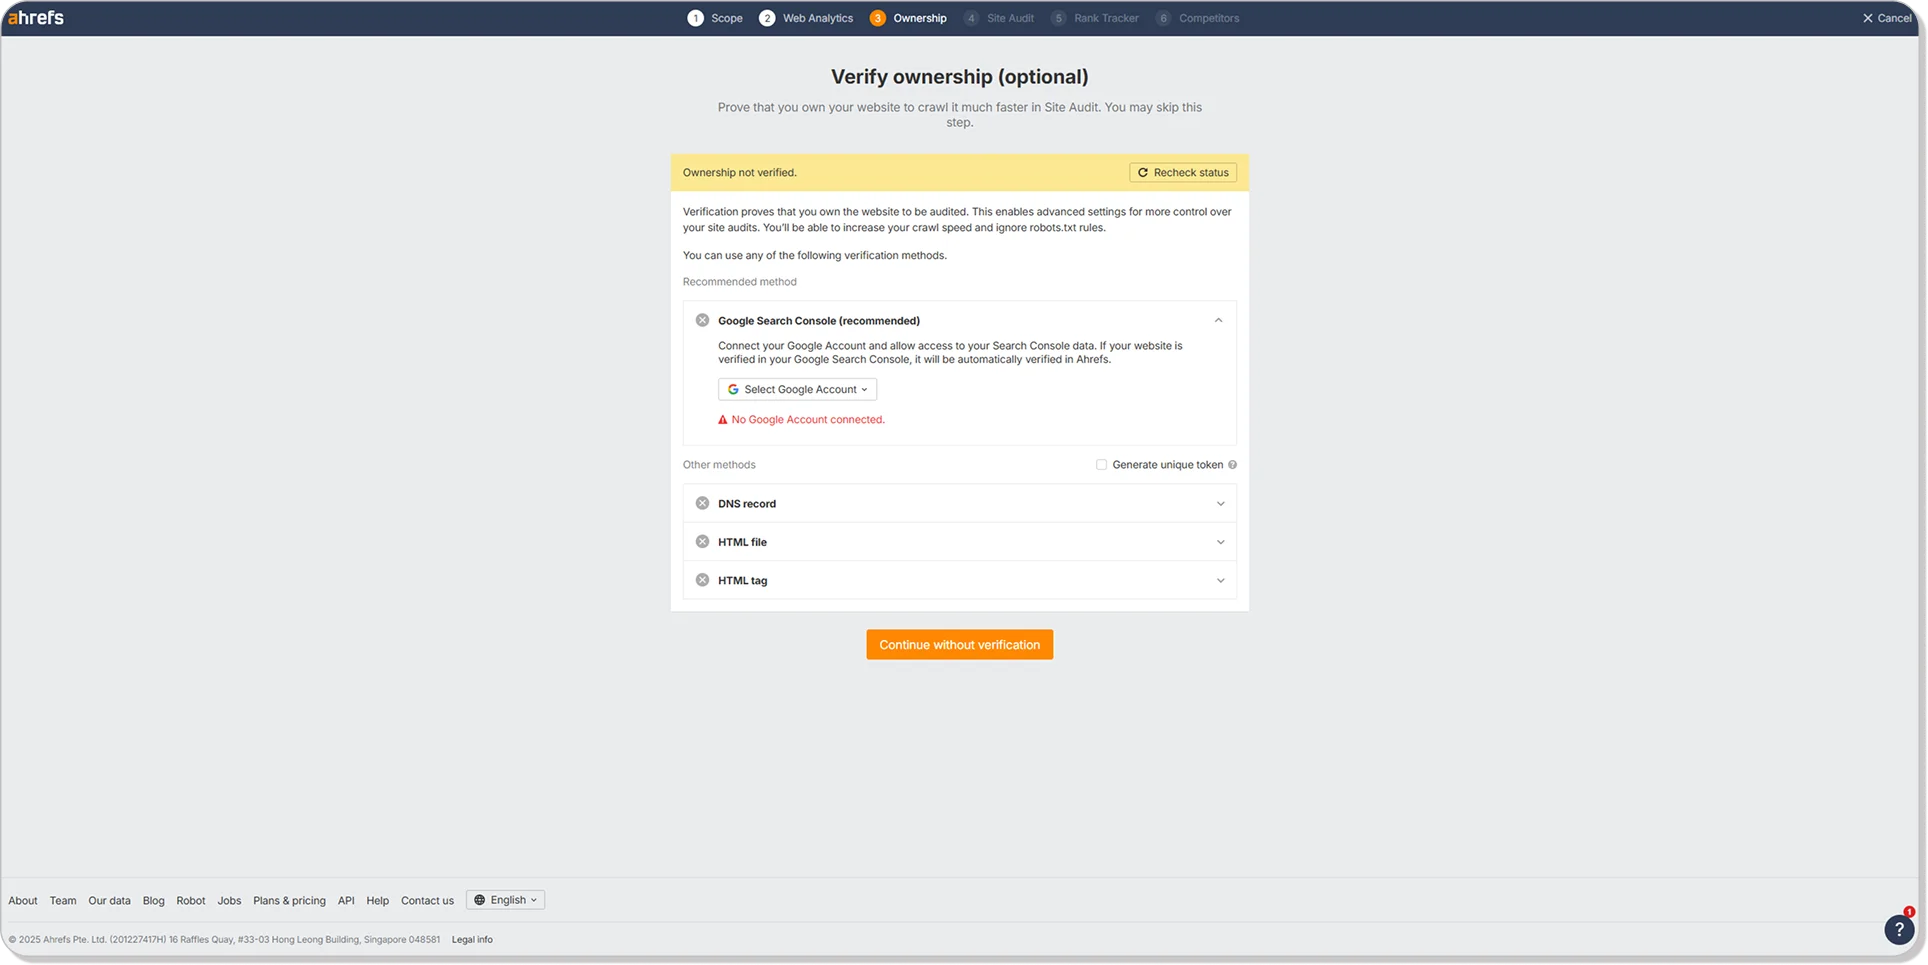Jump to step 6 Competitors

(1198, 18)
